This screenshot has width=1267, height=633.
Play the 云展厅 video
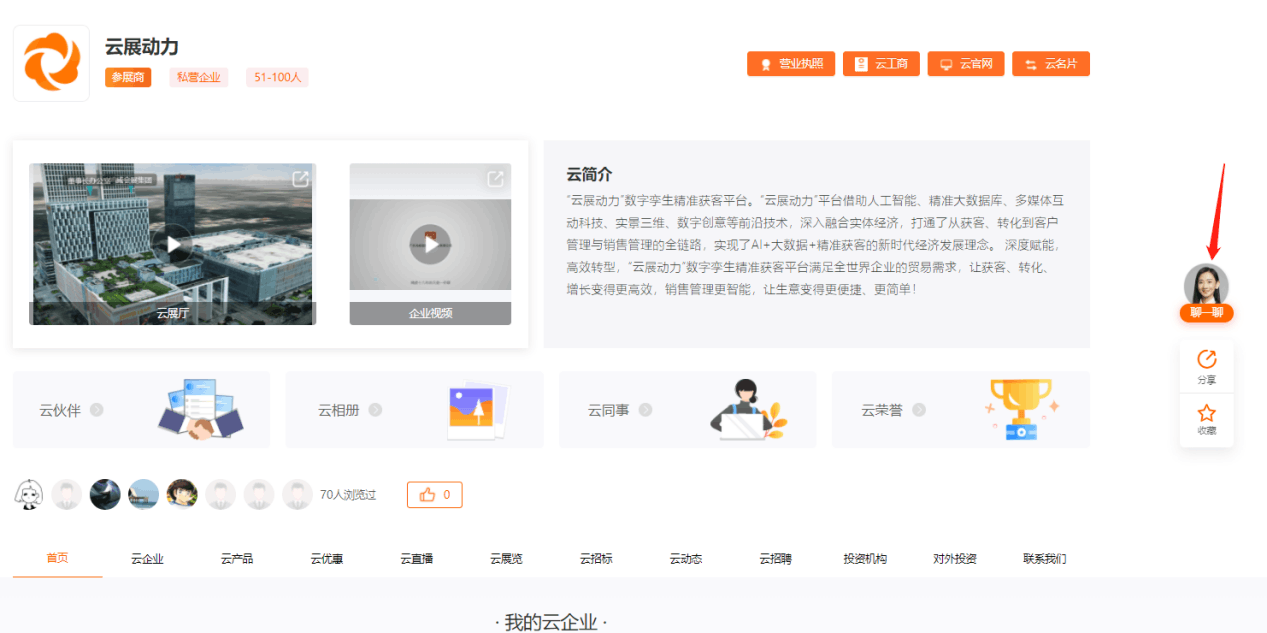[174, 243]
